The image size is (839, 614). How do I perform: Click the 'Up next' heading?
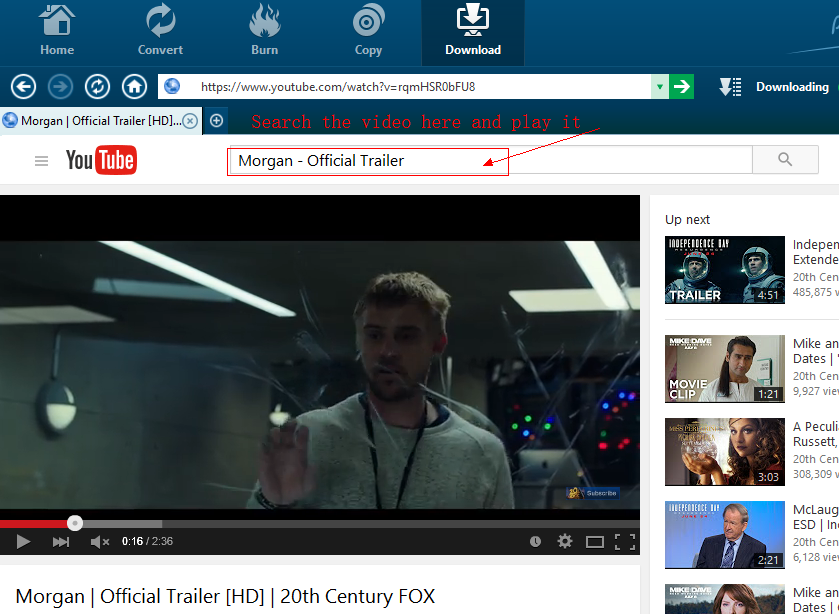pos(687,219)
